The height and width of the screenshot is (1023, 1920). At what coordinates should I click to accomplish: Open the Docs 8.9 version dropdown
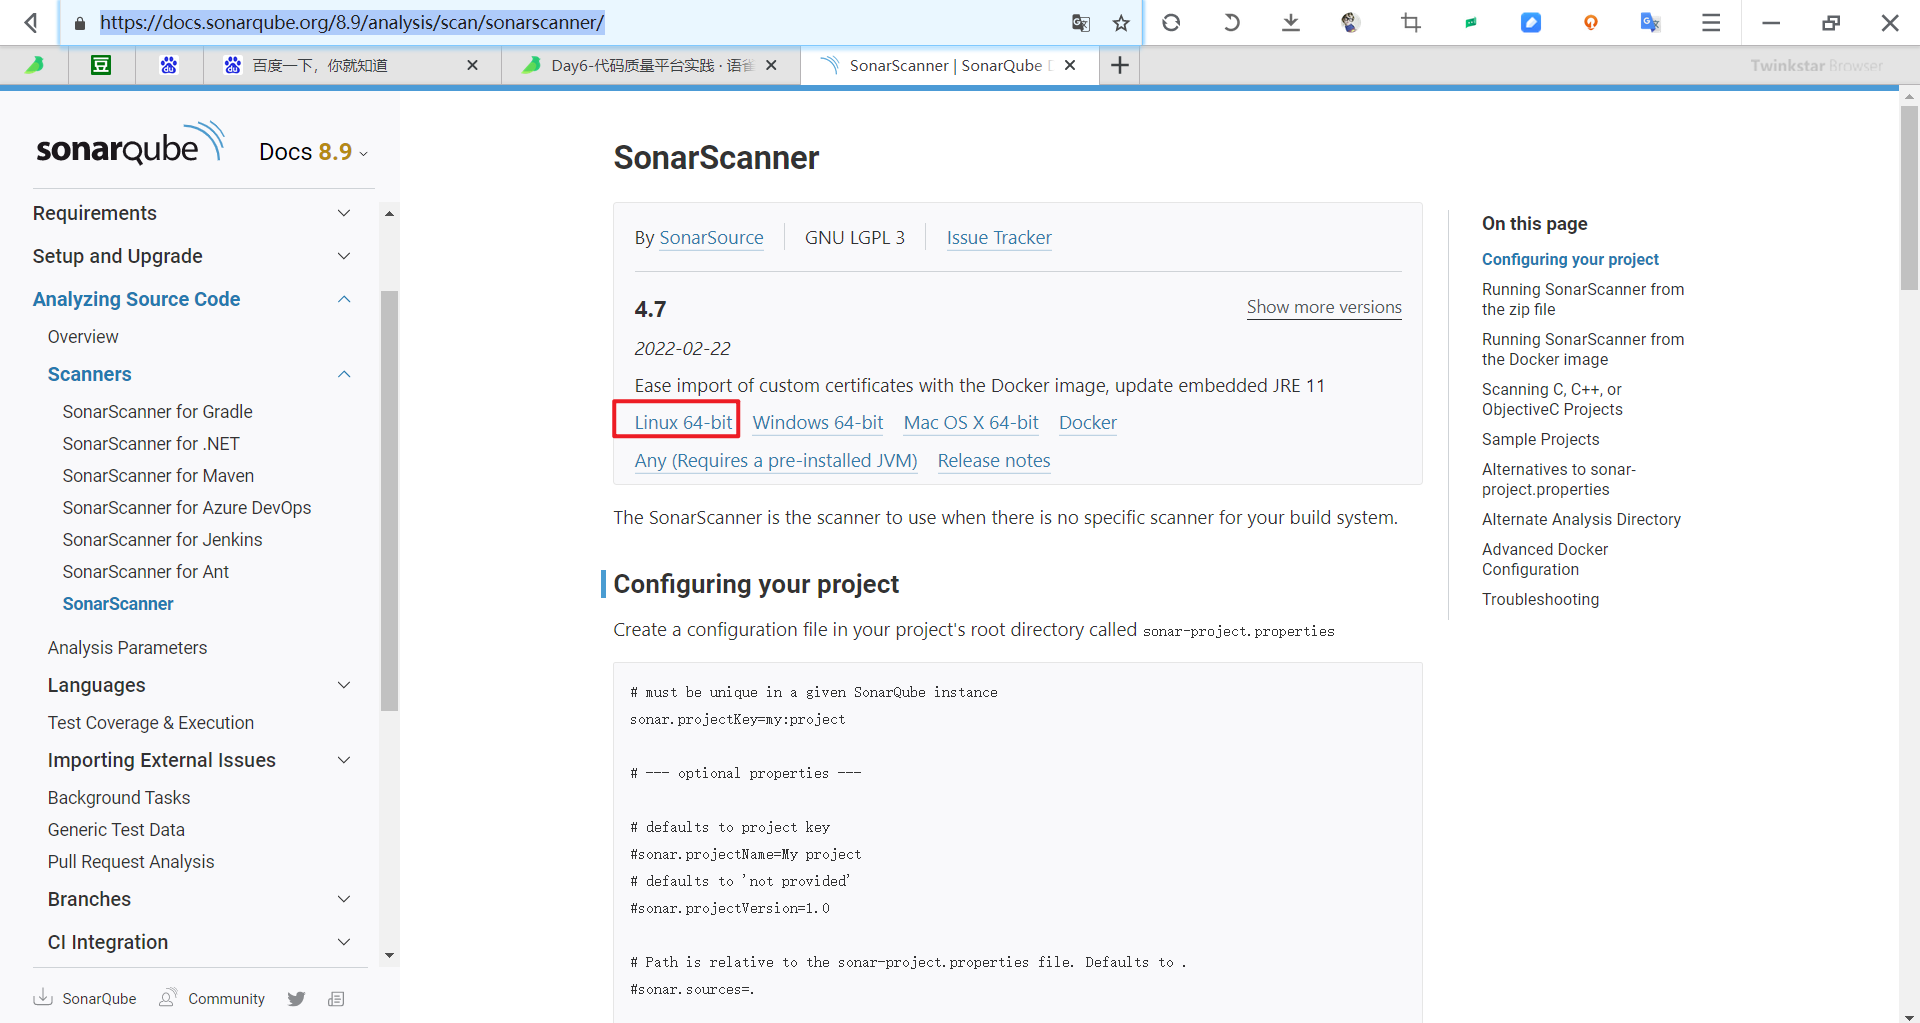314,152
